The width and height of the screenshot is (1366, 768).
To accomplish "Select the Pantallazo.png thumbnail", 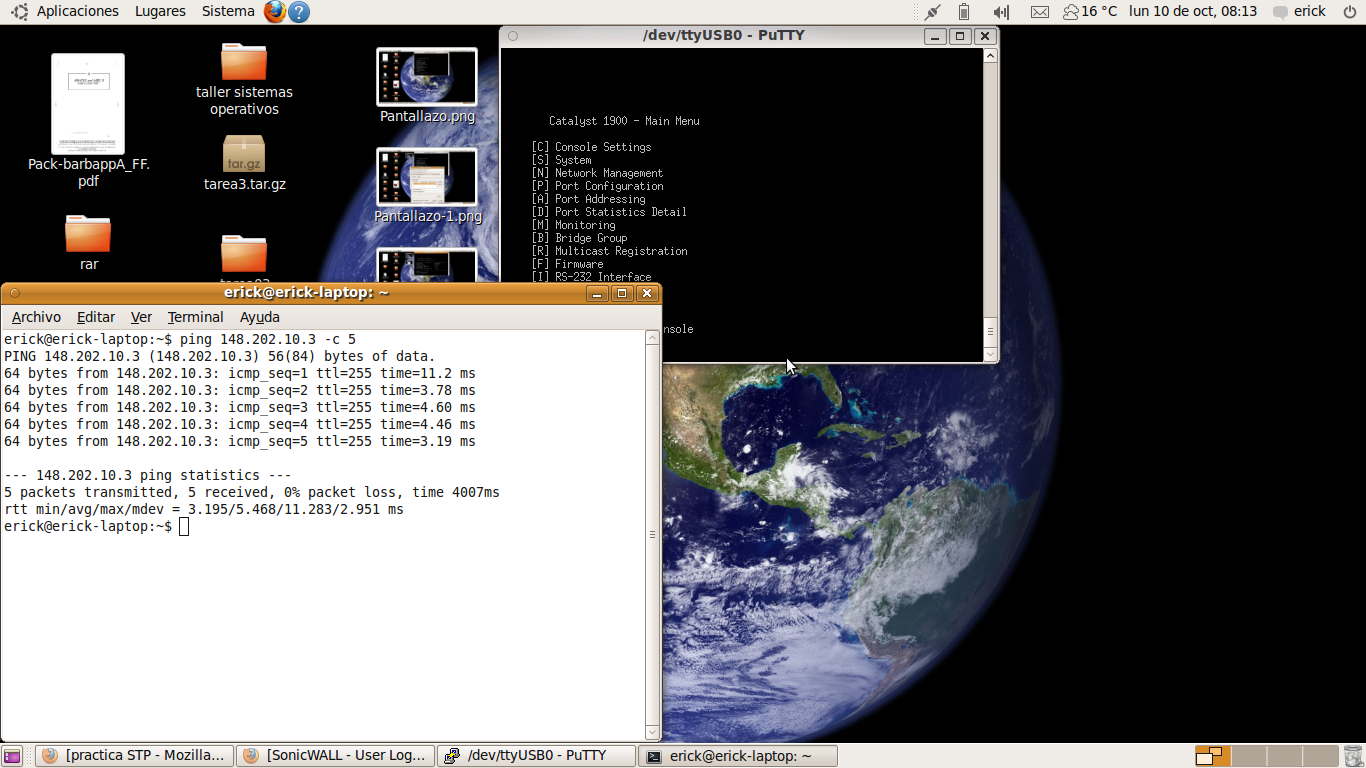I will [427, 85].
